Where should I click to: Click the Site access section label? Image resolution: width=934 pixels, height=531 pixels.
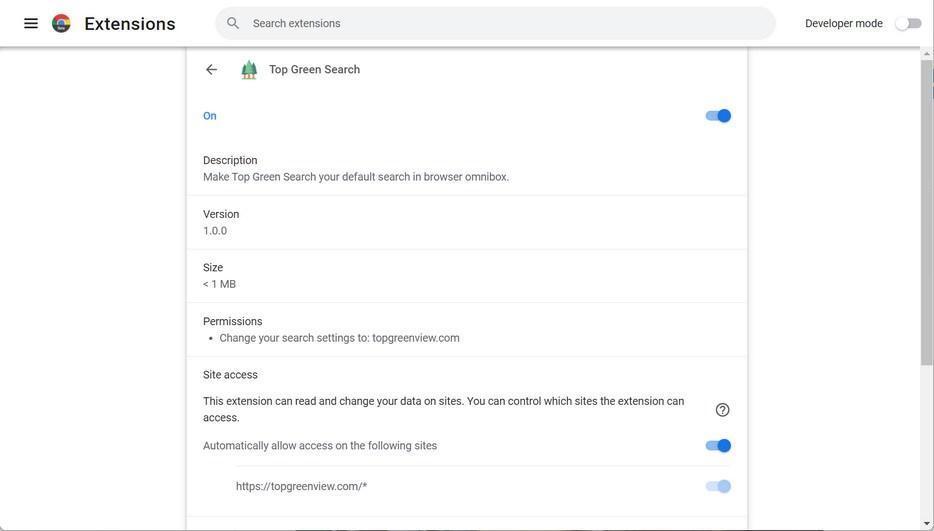[x=230, y=375]
